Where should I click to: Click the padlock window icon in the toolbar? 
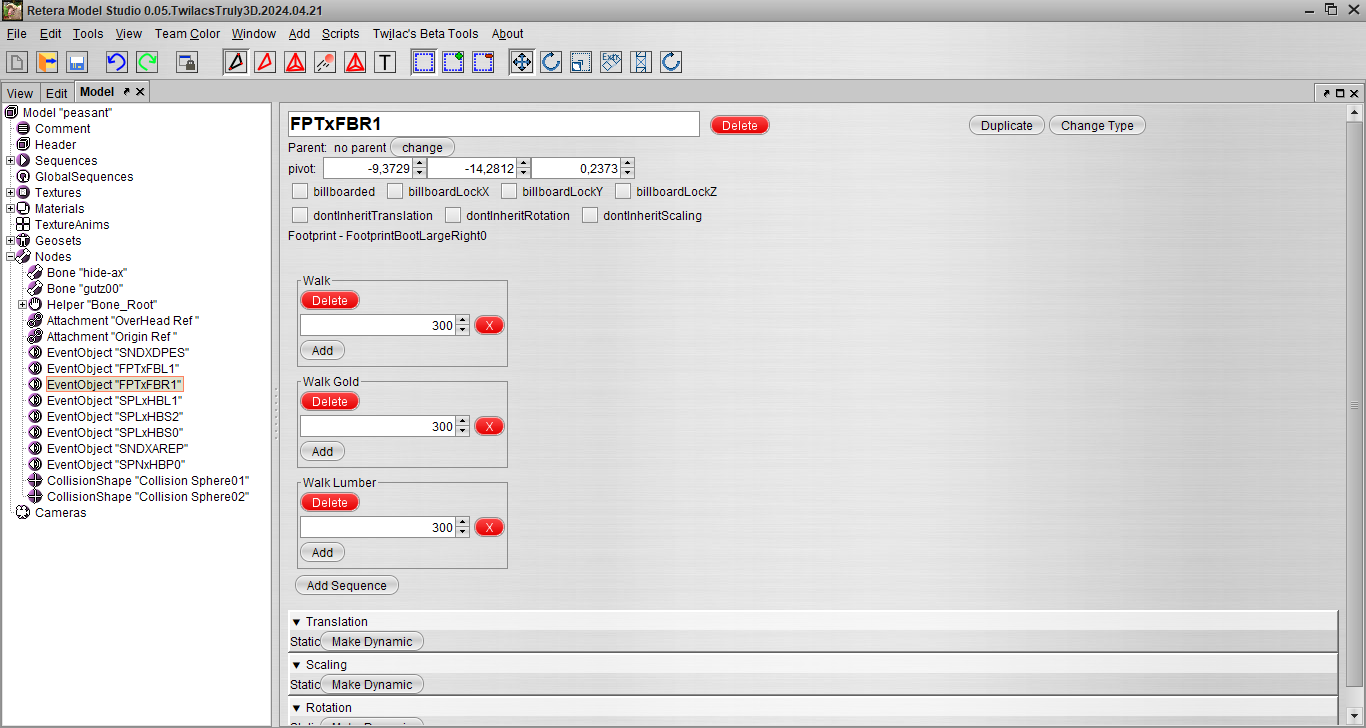click(187, 62)
